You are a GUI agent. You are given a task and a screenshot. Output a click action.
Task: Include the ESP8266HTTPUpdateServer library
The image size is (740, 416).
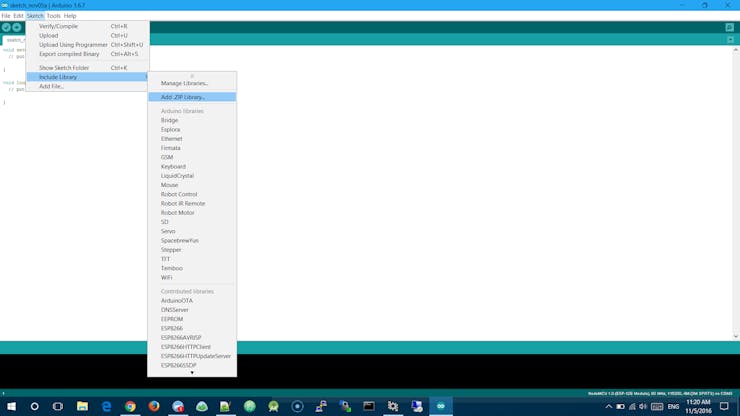(192, 356)
